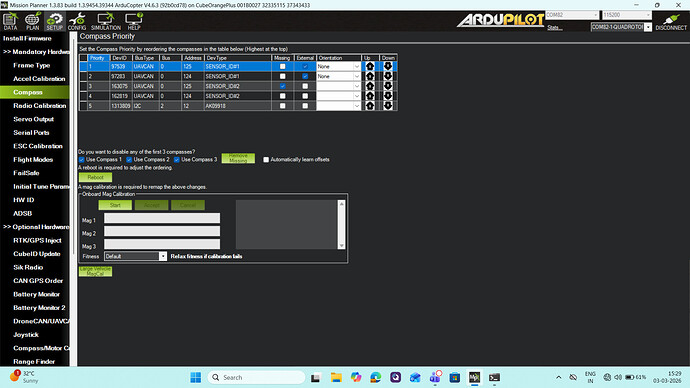
Task: Open Microsoft Store from taskbar
Action: [455, 377]
